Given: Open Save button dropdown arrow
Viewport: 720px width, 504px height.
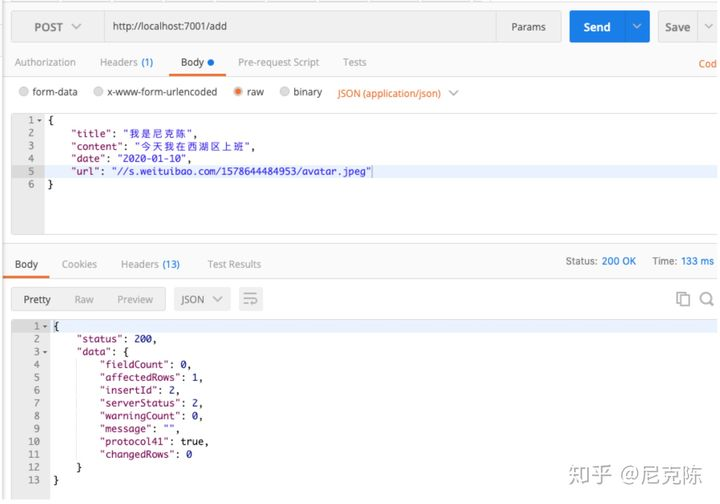Looking at the screenshot, I should click(x=709, y=27).
